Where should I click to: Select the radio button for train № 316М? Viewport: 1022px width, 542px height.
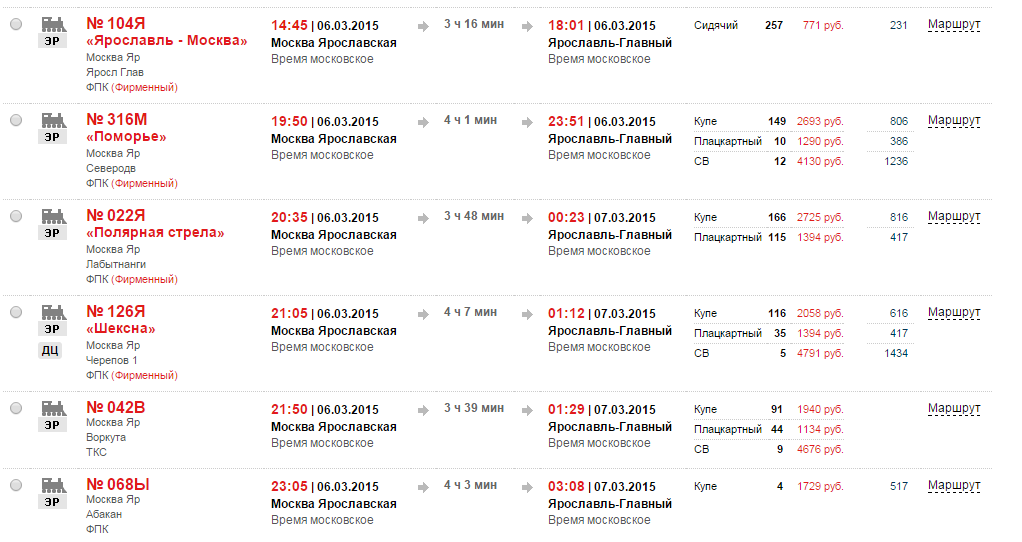[16, 120]
